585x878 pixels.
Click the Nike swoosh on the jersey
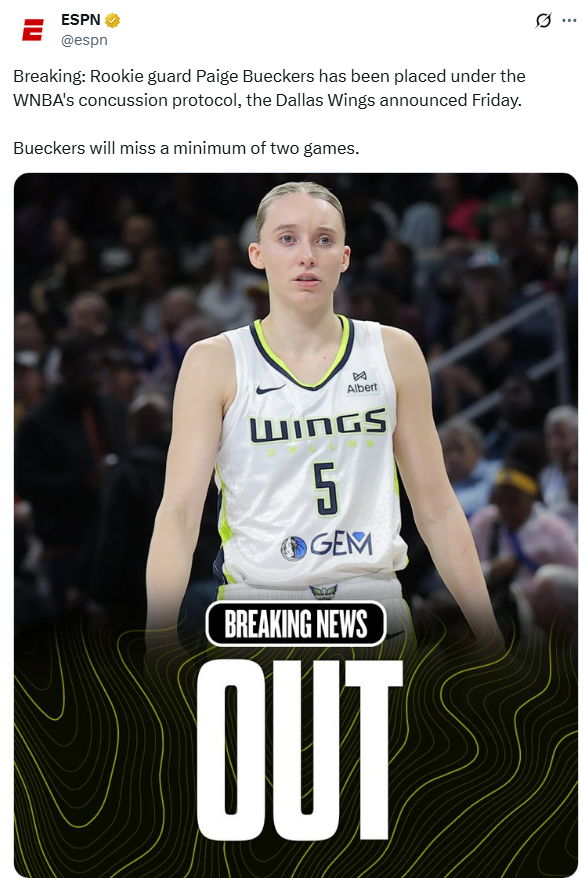point(270,389)
